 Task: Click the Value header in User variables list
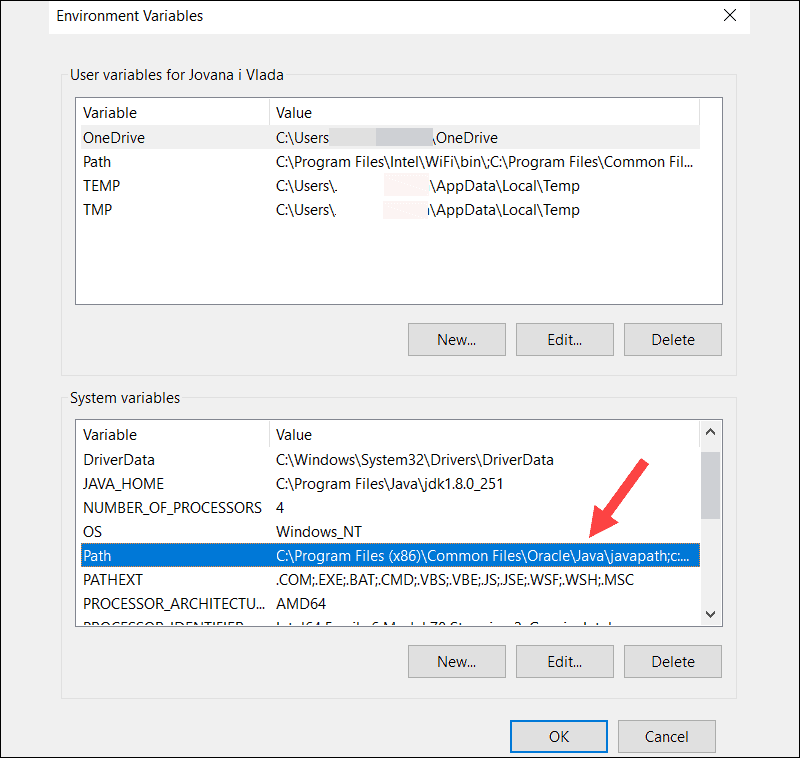[484, 113]
